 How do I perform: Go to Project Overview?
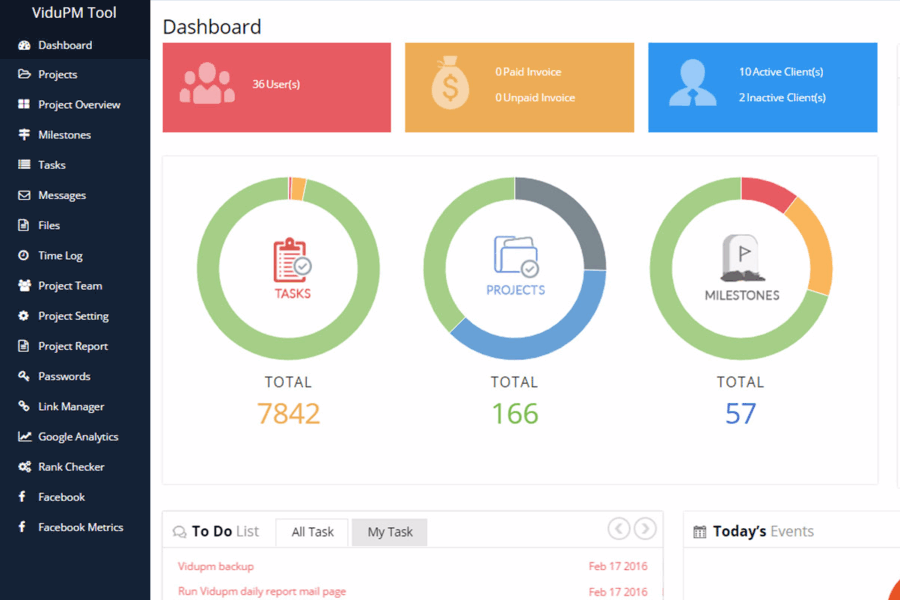pyautogui.click(x=79, y=104)
